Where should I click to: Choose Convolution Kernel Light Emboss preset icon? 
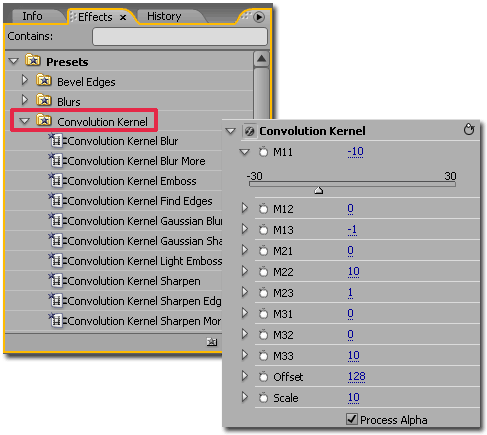56,261
